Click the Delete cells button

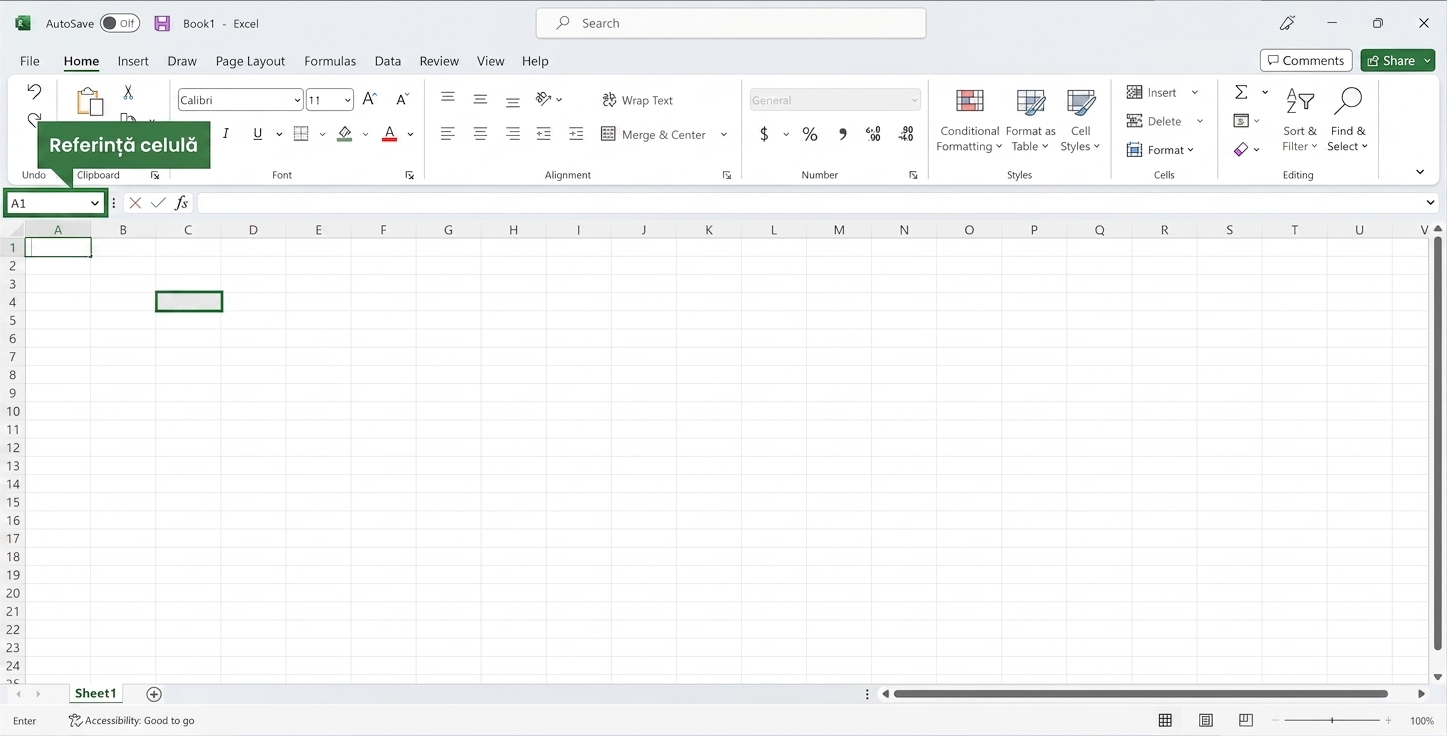point(1155,121)
